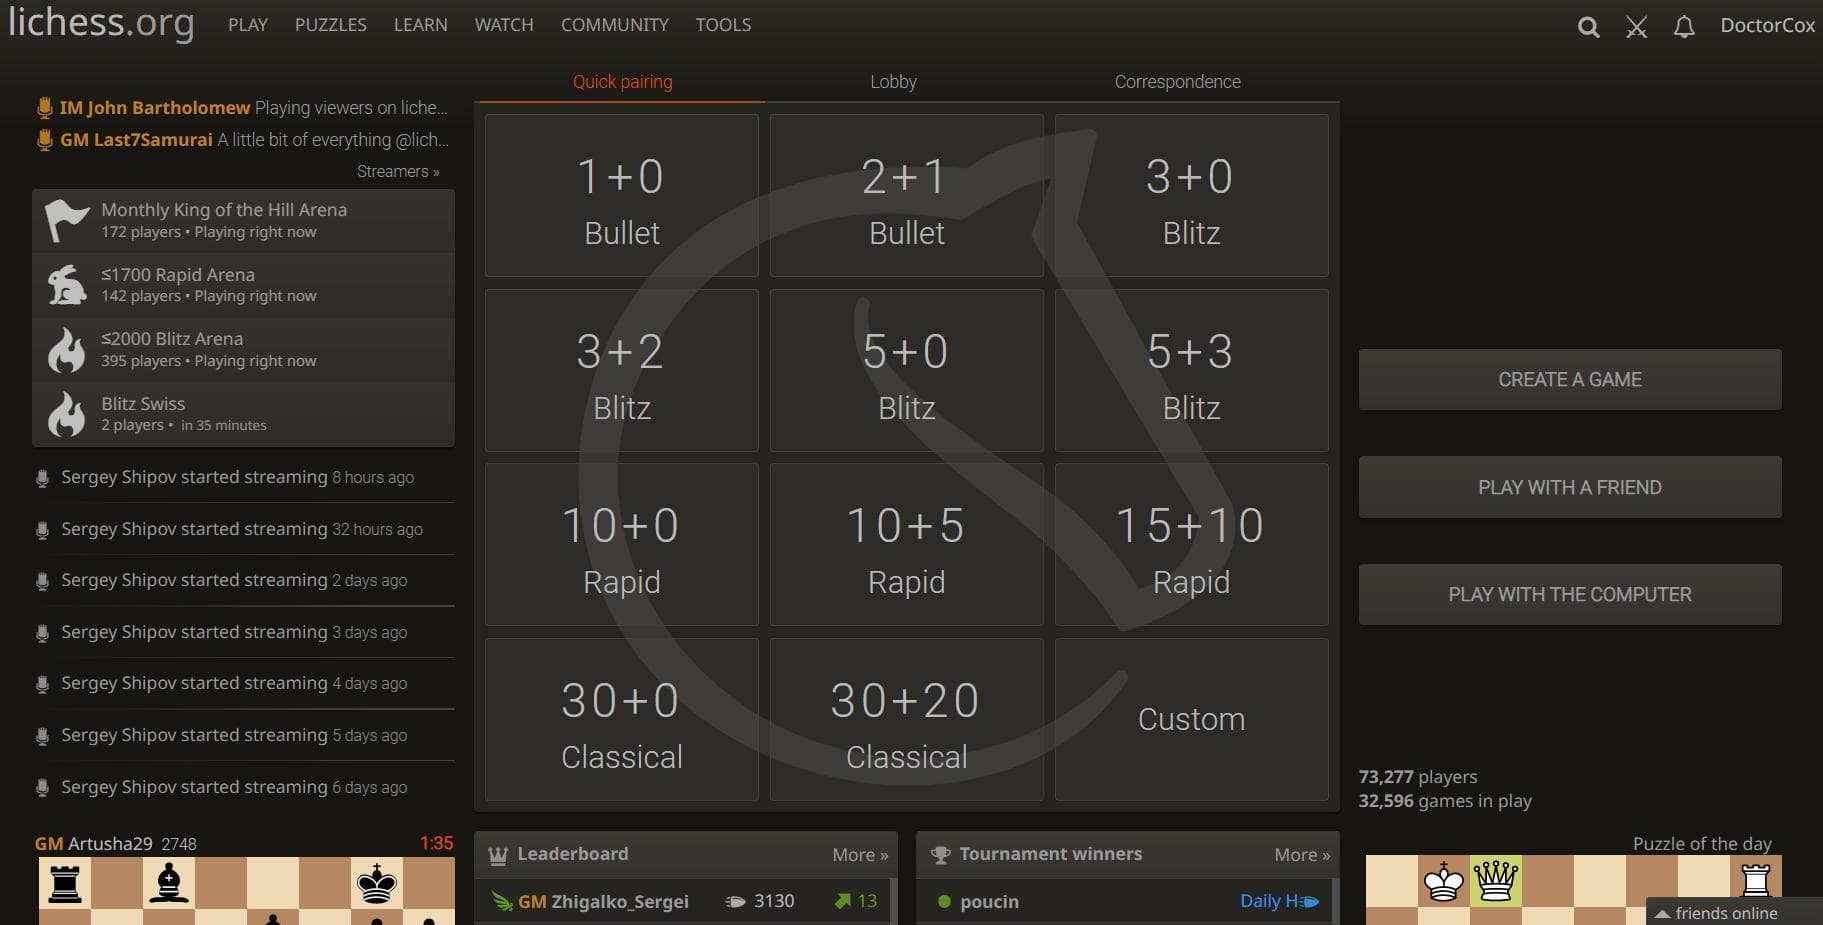Start a 10+0 Rapid game

pos(622,545)
